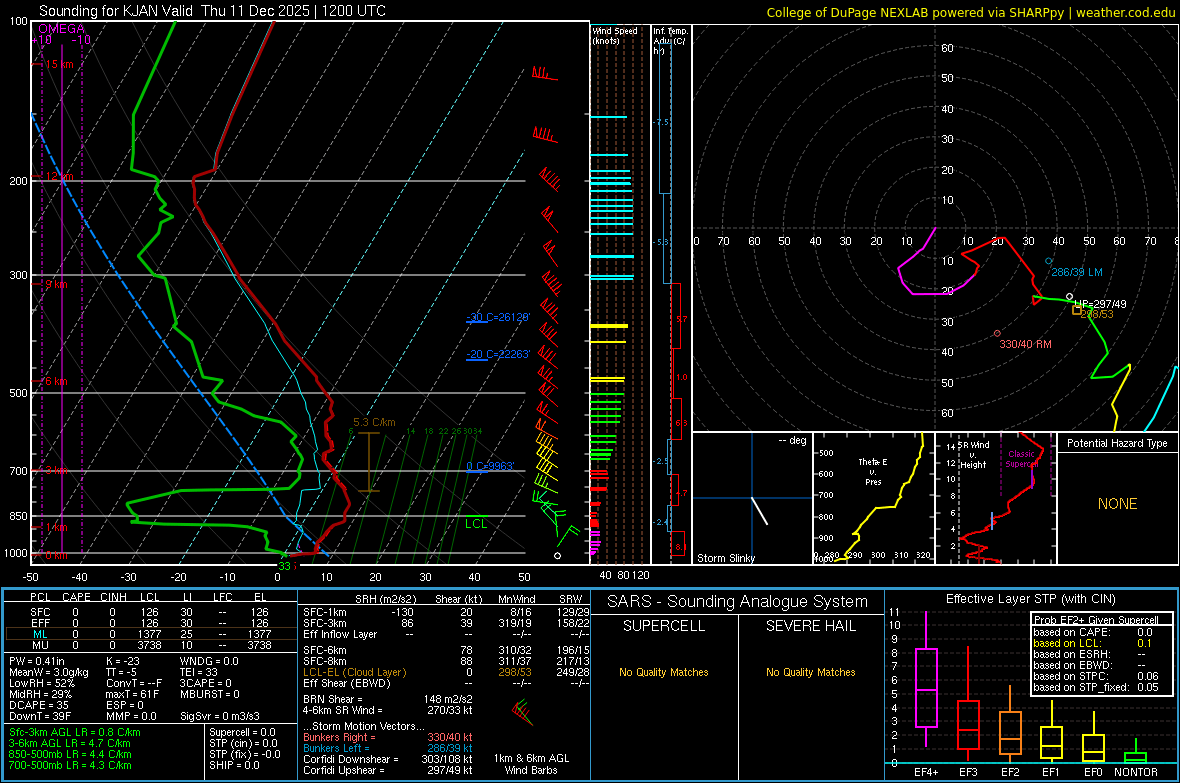Open the Theta-E v. Pres inset
This screenshot has height=783, width=1180.
pyautogui.click(x=874, y=498)
